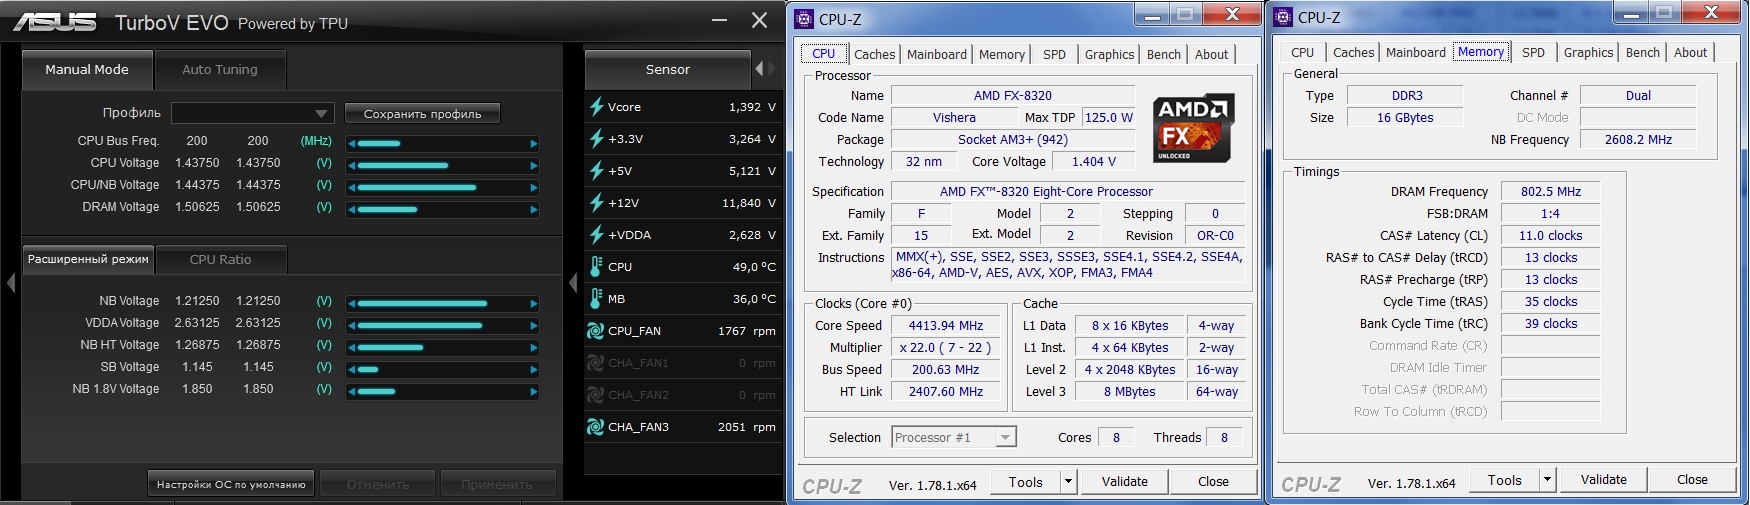
Task: Click the MB temperature thermometer icon
Action: pos(596,299)
